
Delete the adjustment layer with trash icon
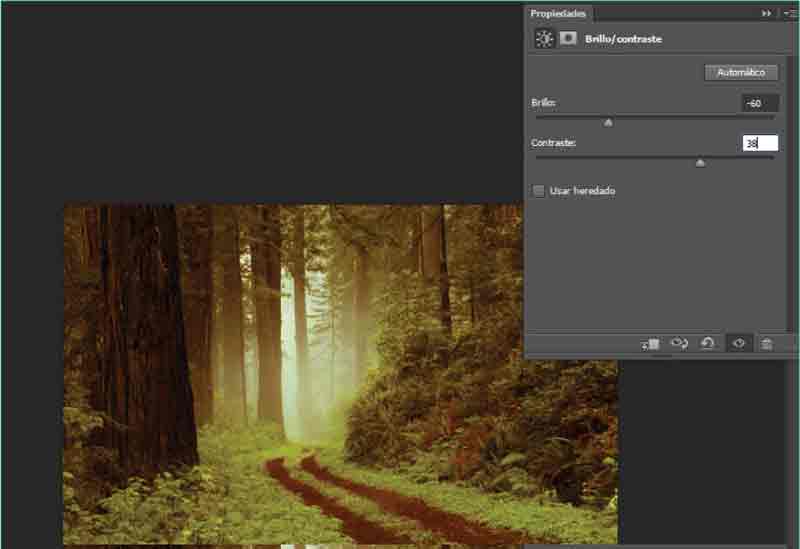pyautogui.click(x=767, y=343)
